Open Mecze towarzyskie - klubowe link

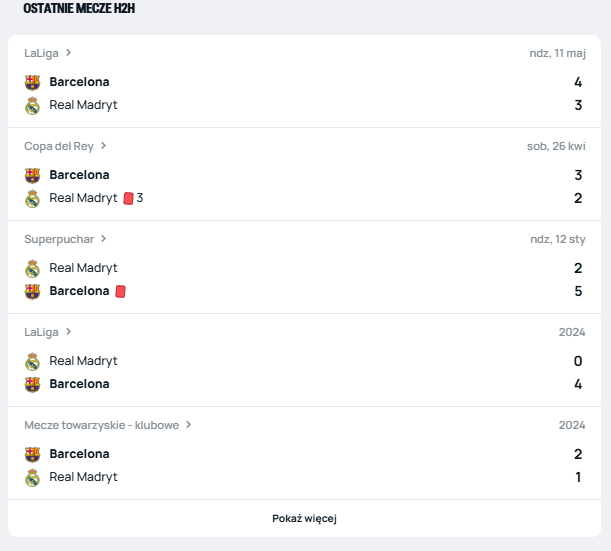101,425
